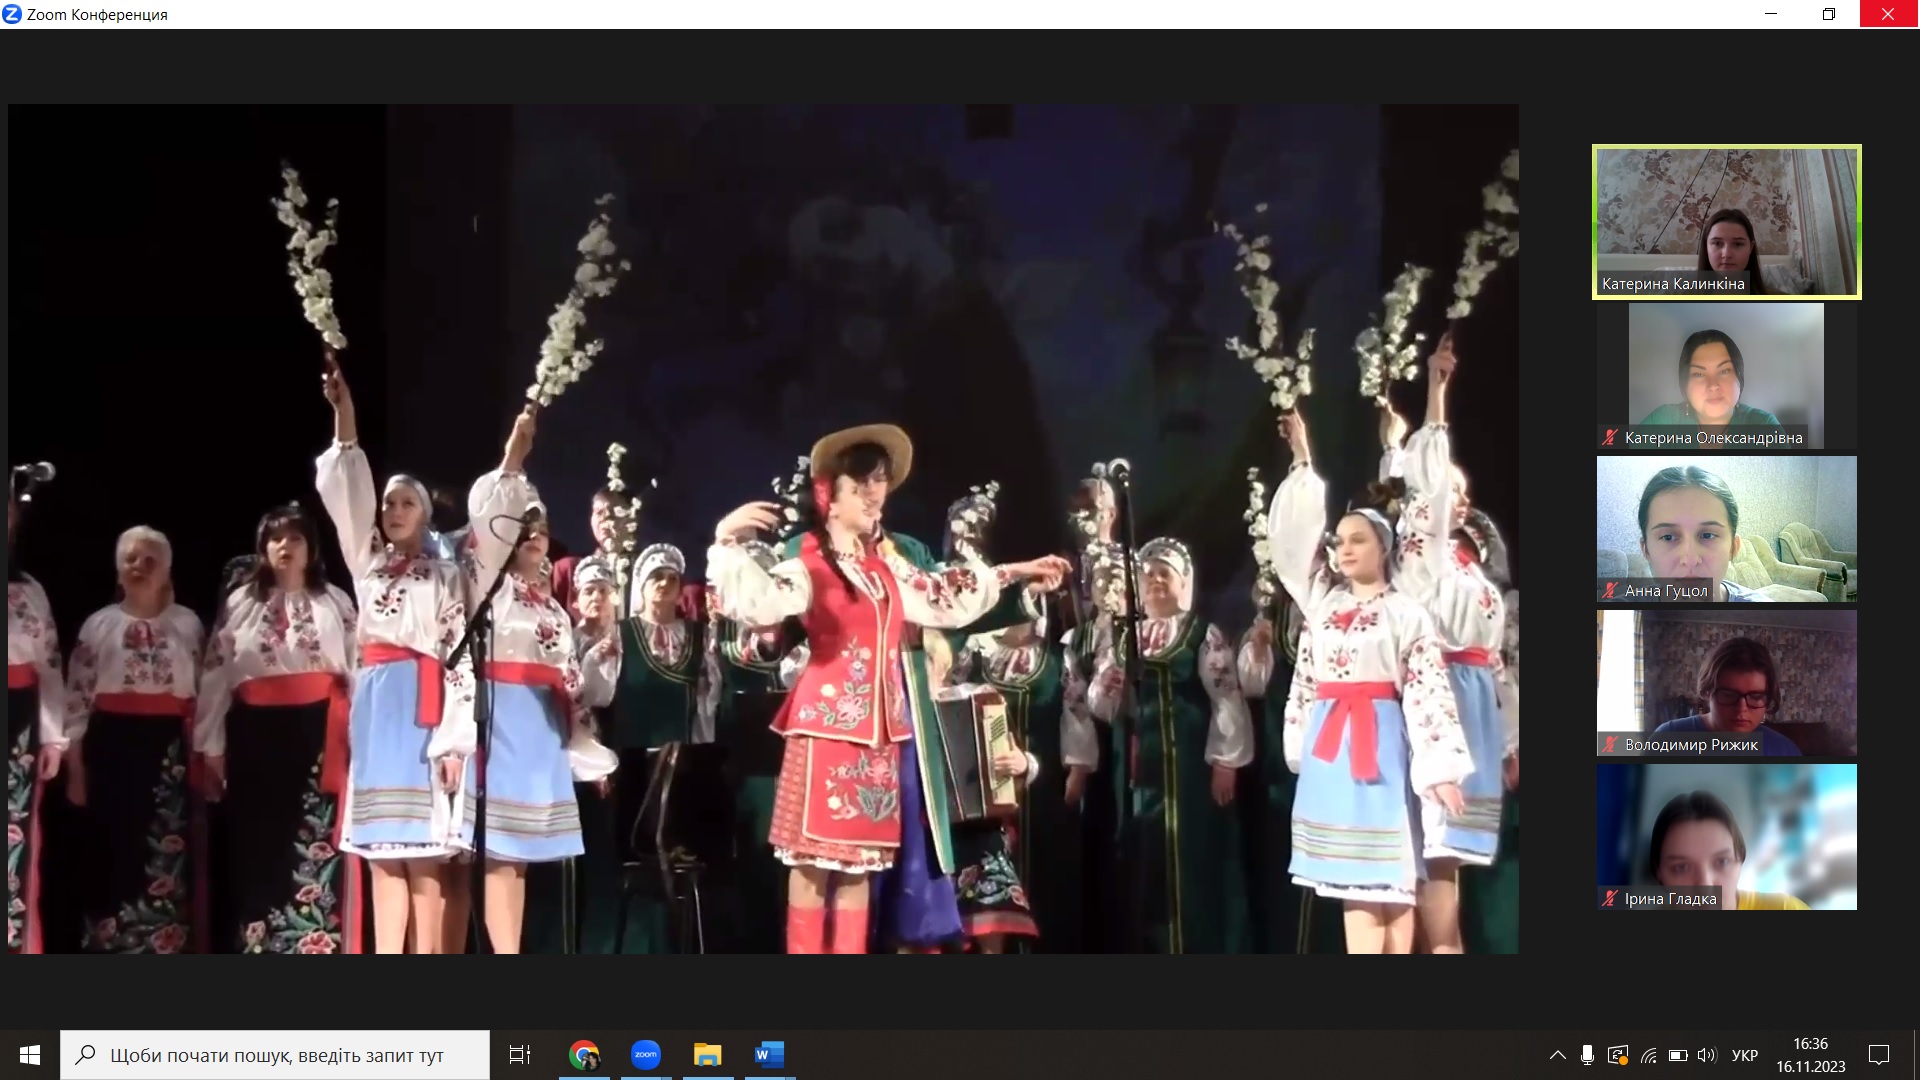Open Windows Update tray icon
Image resolution: width=1920 pixels, height=1080 pixels.
click(1617, 1055)
